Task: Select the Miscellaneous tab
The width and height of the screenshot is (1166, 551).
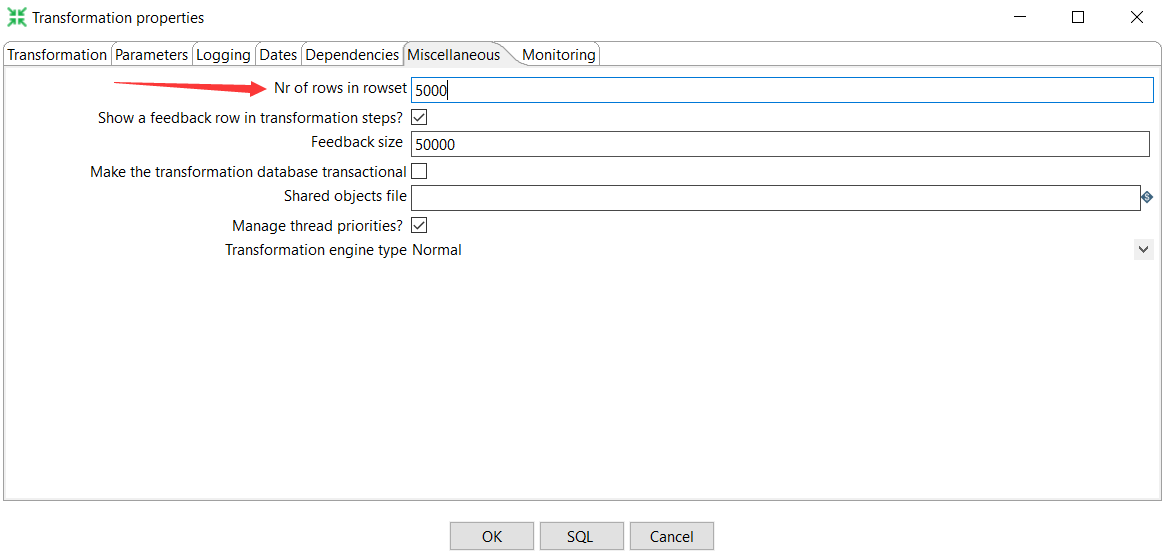Action: [x=454, y=55]
